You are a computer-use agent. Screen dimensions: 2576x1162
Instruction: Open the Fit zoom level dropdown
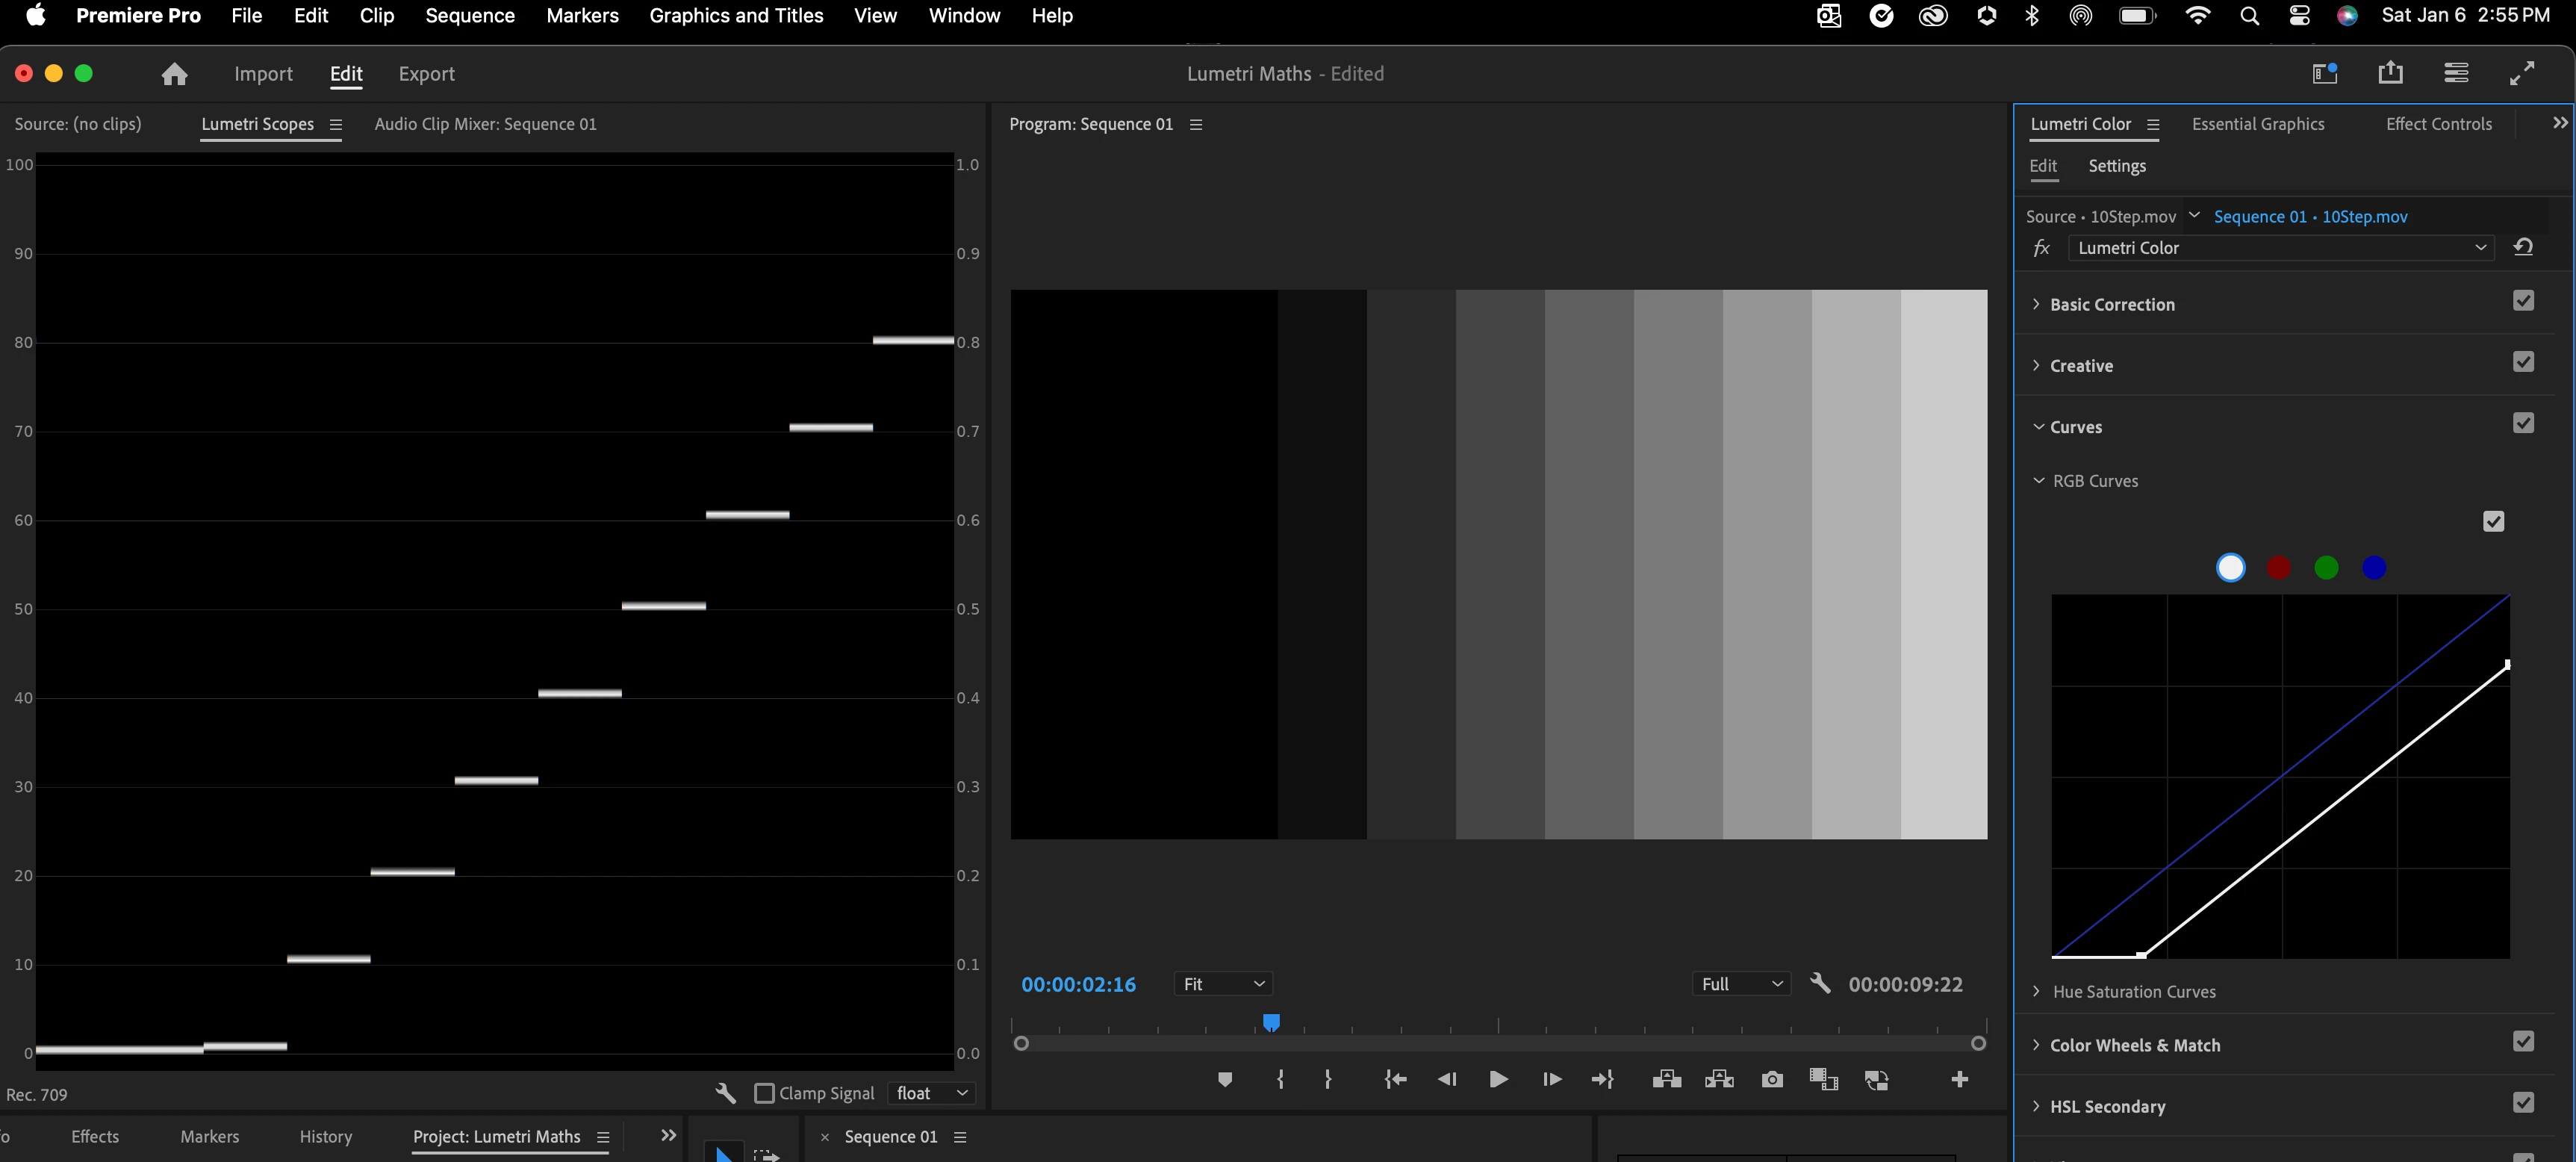pyautogui.click(x=1223, y=984)
